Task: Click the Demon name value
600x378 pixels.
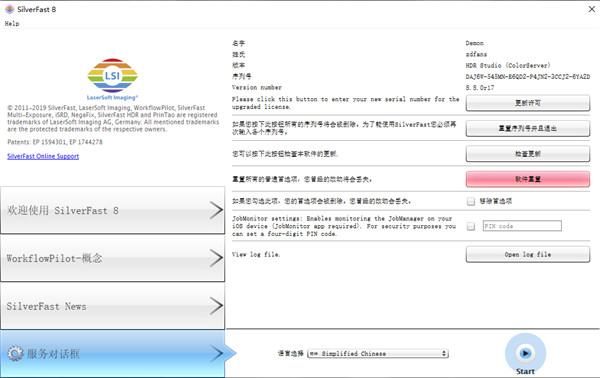Action: (474, 43)
